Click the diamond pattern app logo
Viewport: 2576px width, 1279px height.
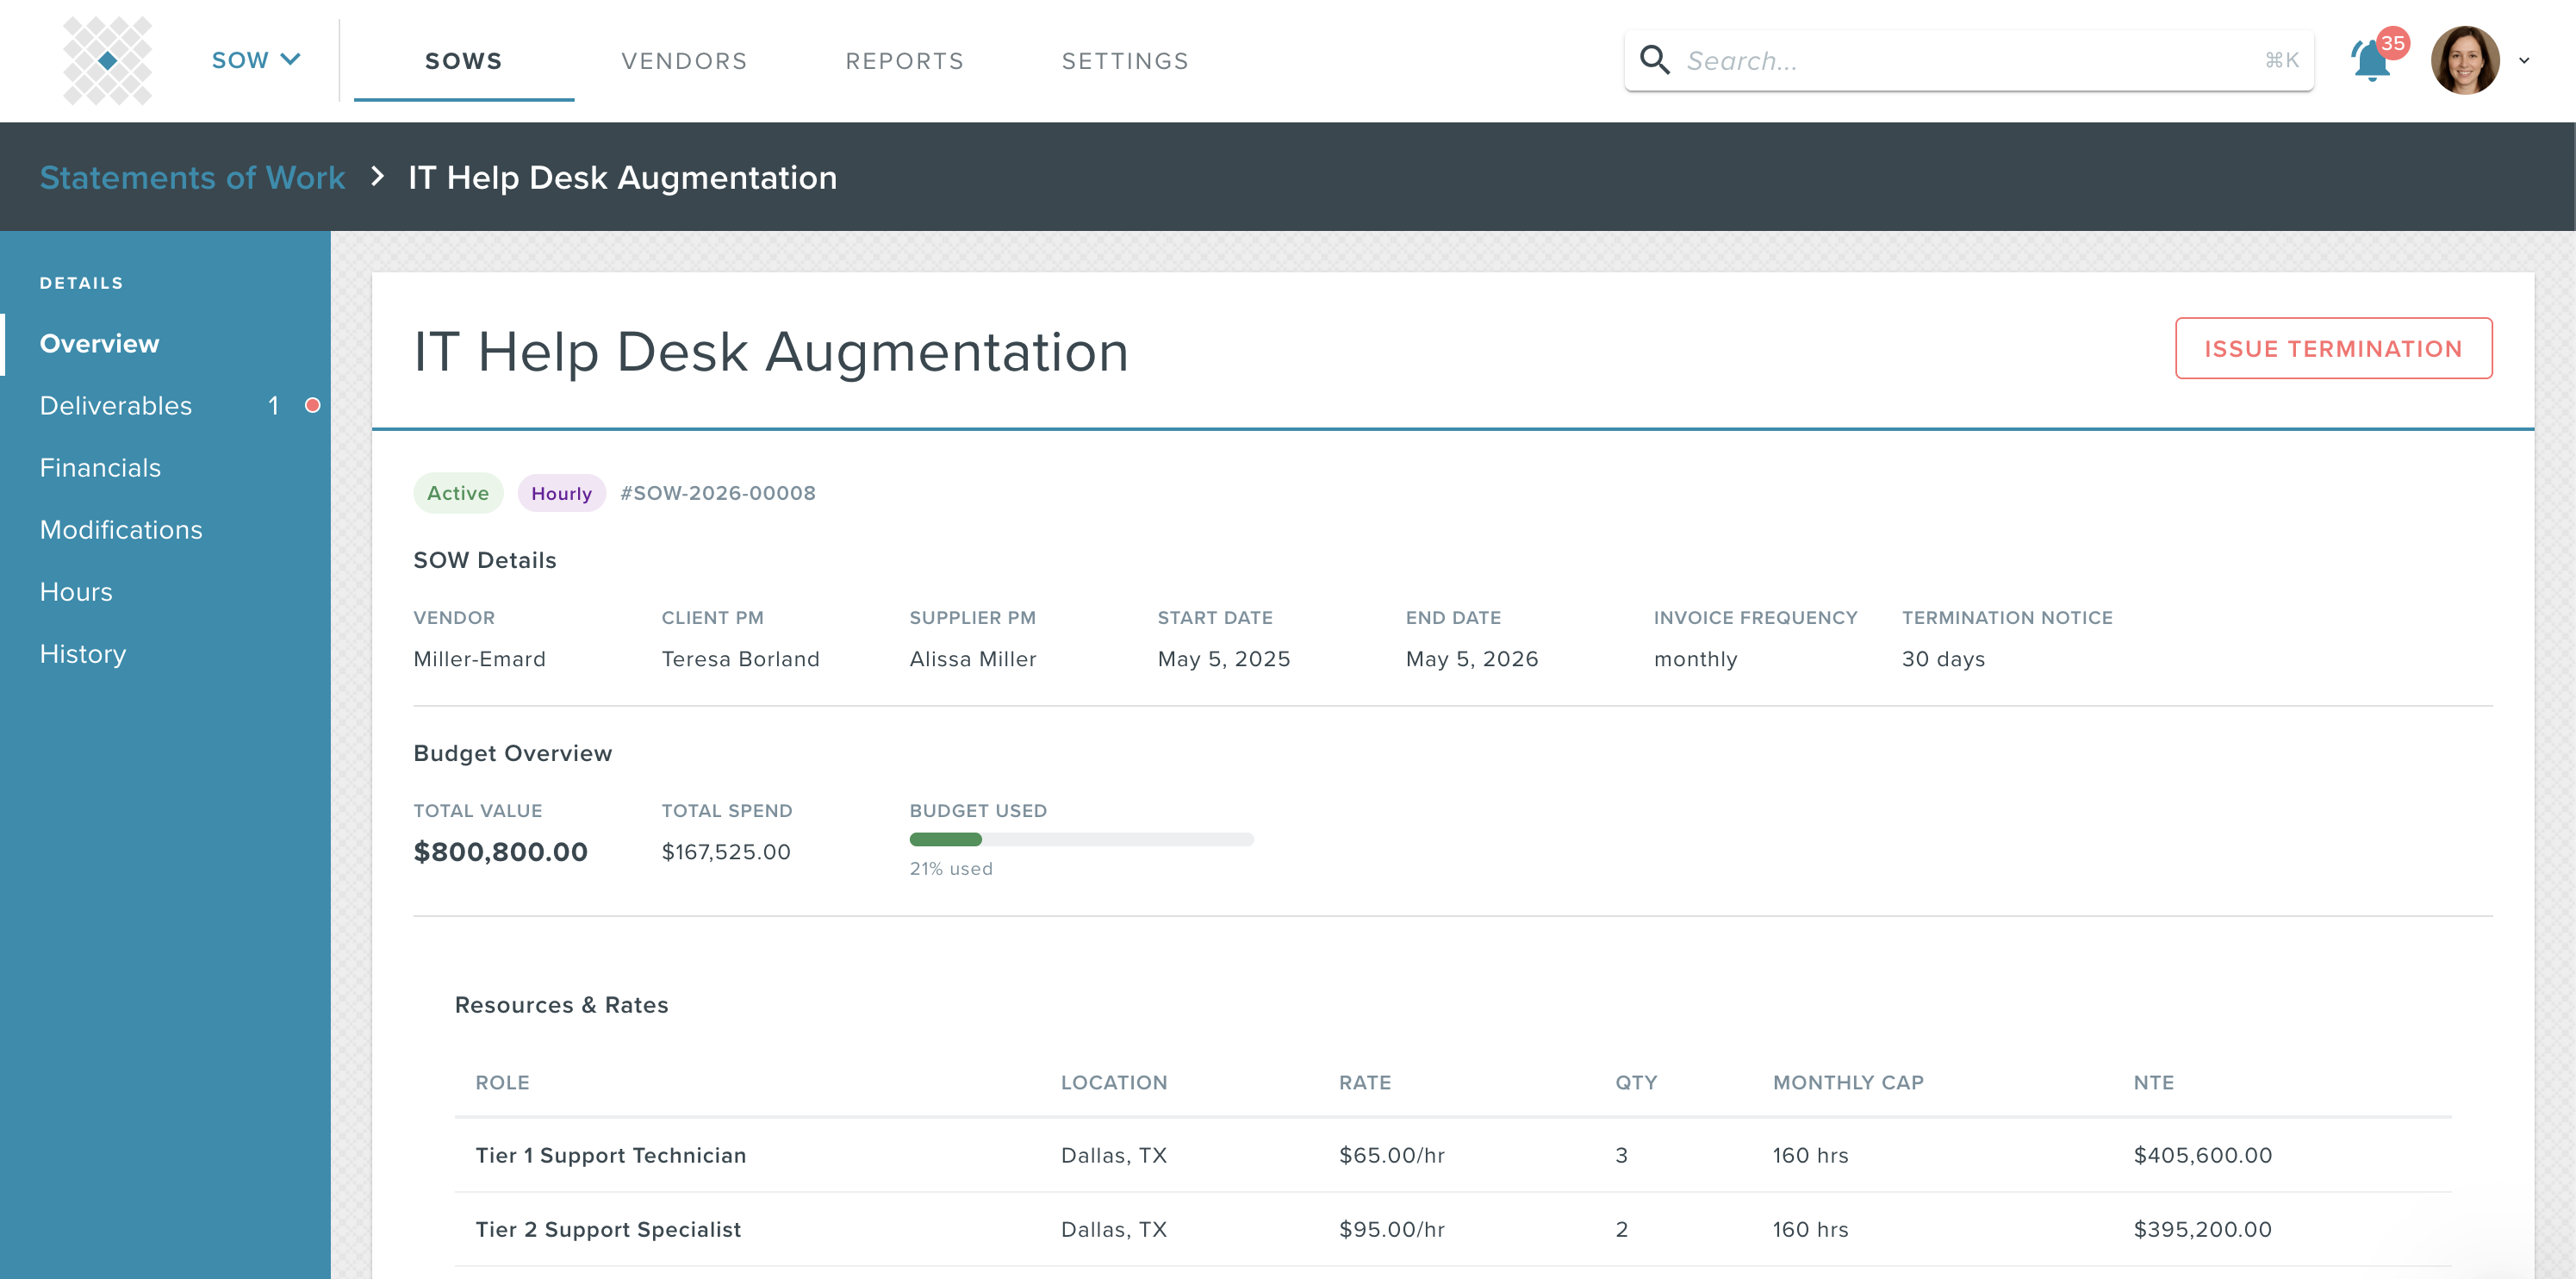tap(107, 60)
